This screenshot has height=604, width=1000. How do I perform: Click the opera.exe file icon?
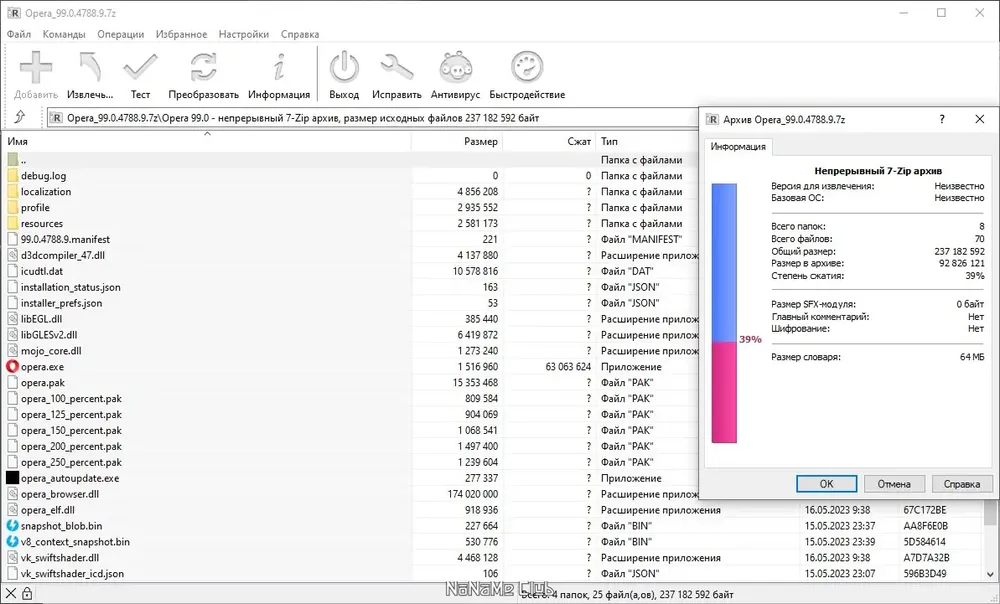point(12,367)
